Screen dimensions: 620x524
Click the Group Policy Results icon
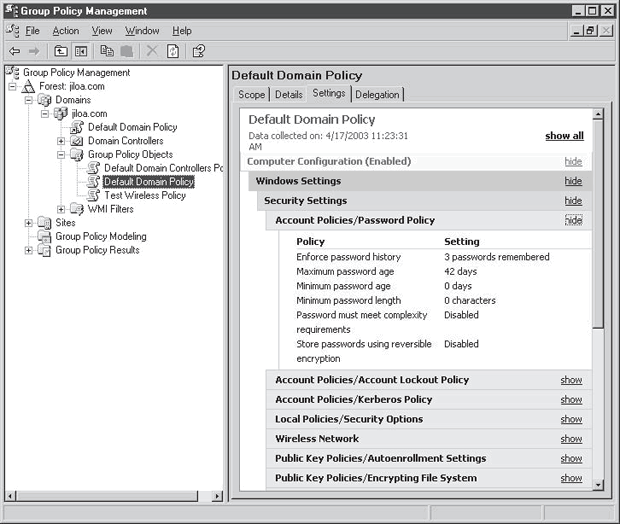click(x=44, y=250)
